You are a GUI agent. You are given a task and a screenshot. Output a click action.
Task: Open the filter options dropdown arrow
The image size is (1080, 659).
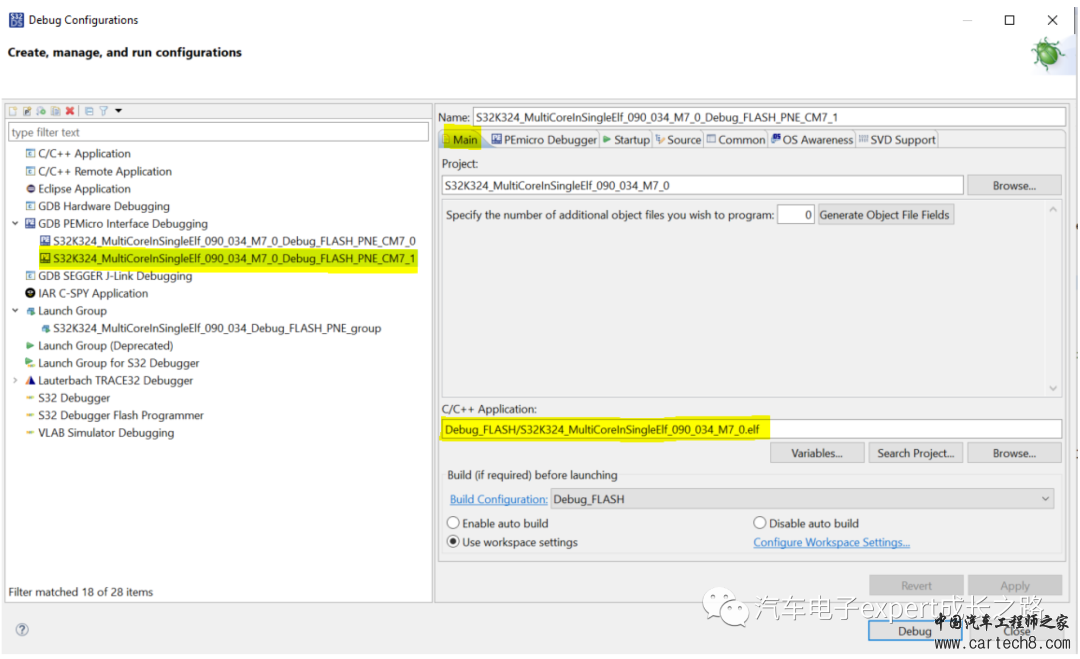(x=118, y=111)
